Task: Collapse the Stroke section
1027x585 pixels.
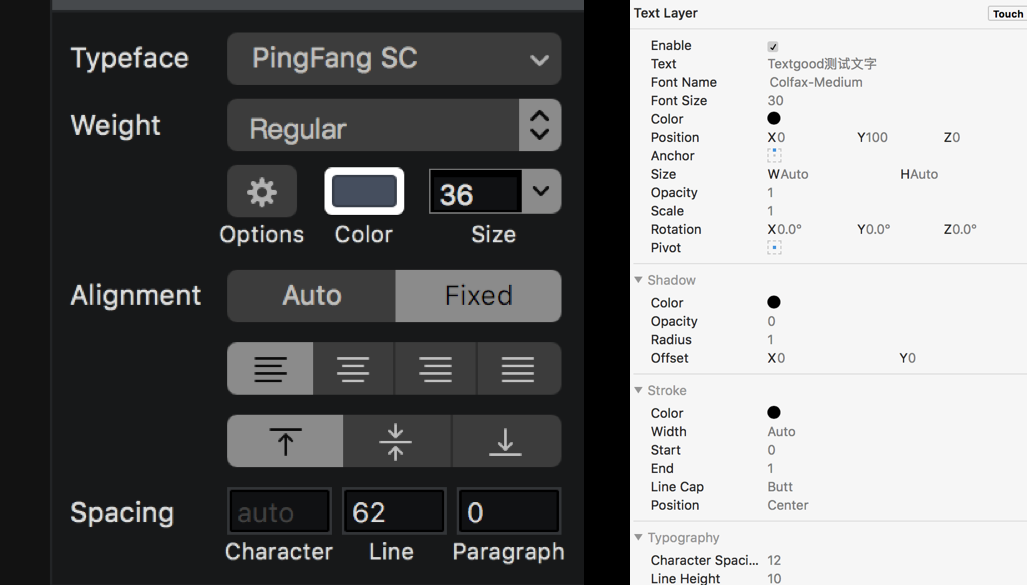Action: click(x=638, y=390)
